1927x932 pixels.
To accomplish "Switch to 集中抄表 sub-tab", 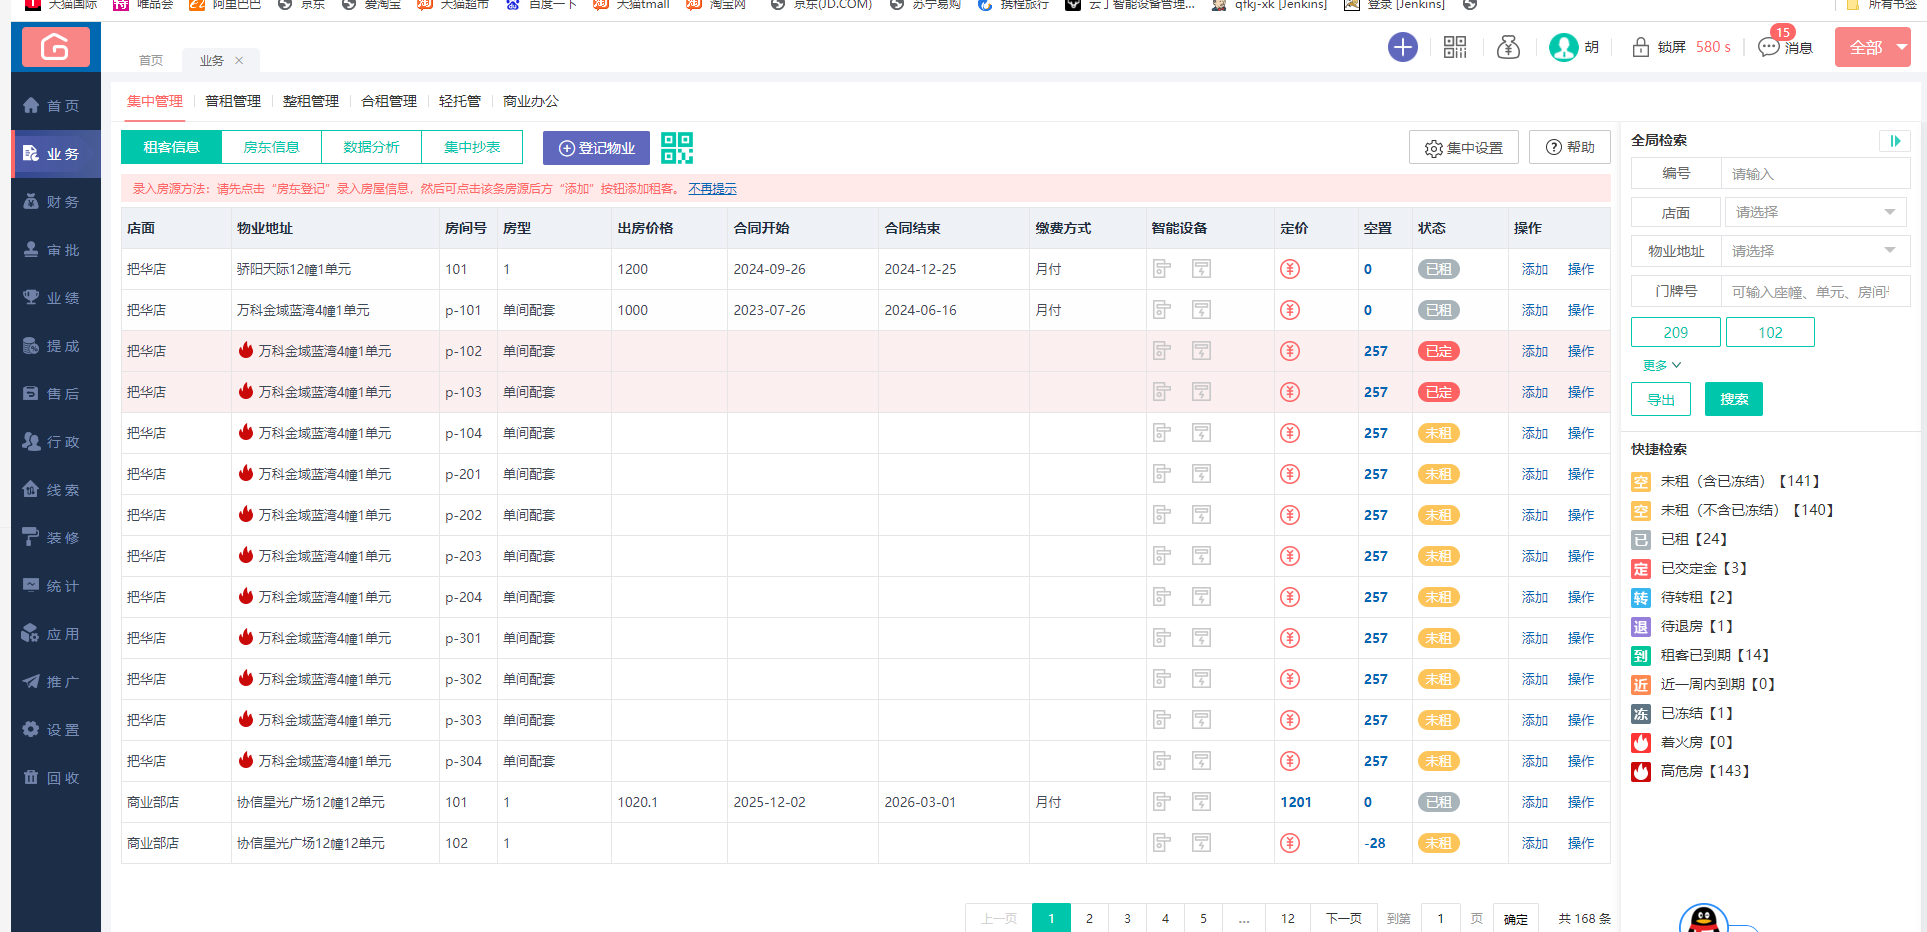I will click(472, 147).
